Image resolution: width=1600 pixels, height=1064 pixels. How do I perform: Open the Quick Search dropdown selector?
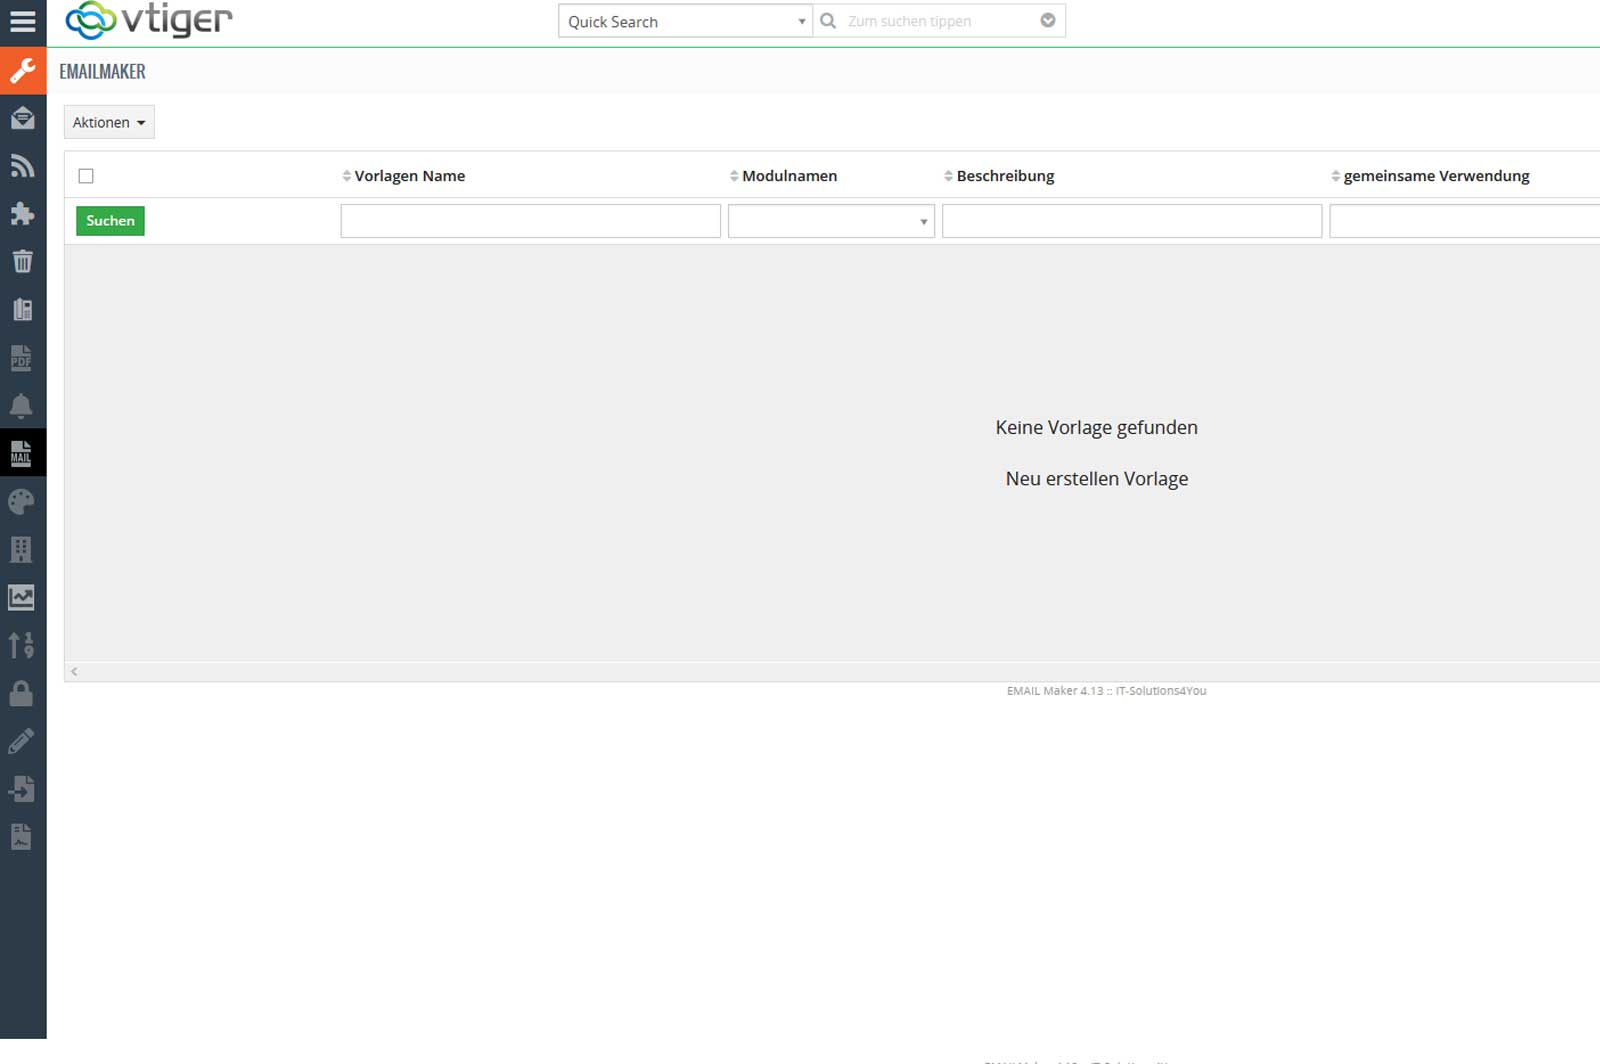click(800, 20)
